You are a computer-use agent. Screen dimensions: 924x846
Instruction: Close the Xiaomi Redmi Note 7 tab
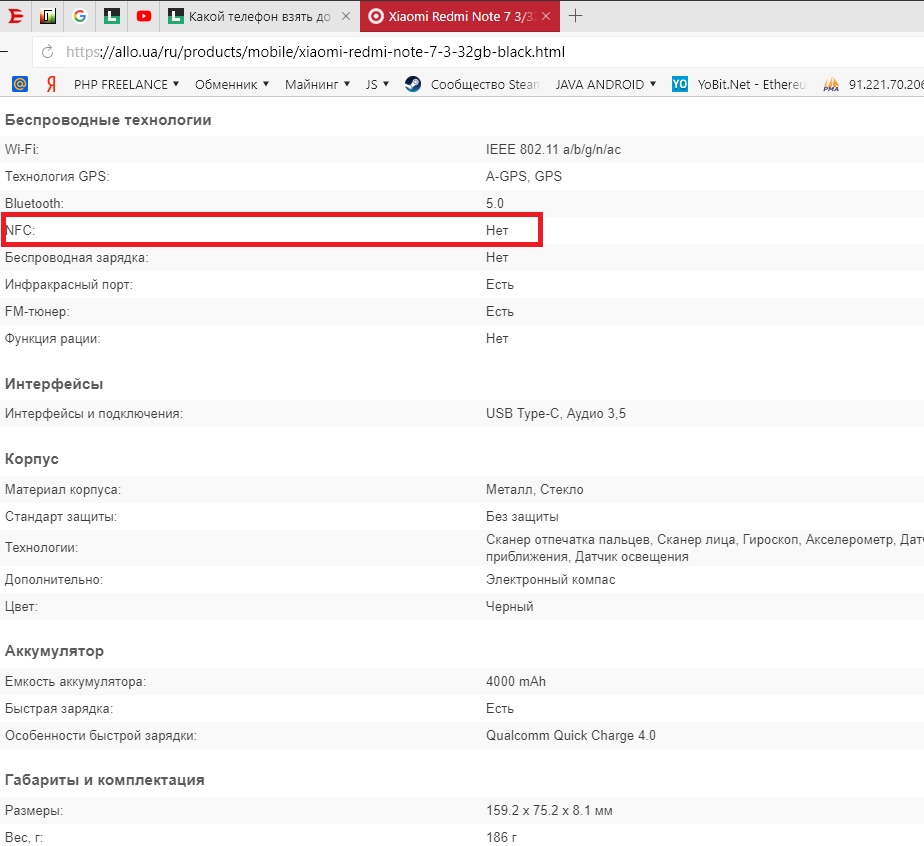coord(546,16)
